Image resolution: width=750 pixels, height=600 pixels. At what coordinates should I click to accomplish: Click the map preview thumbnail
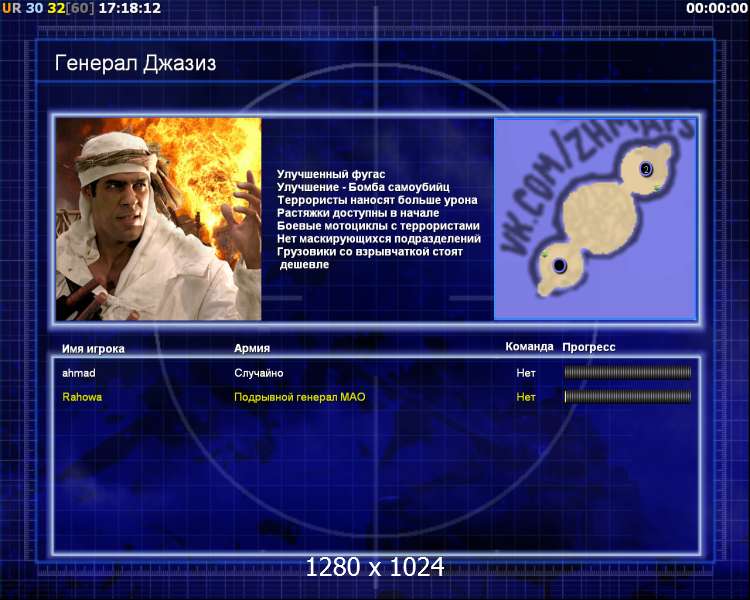click(x=595, y=219)
